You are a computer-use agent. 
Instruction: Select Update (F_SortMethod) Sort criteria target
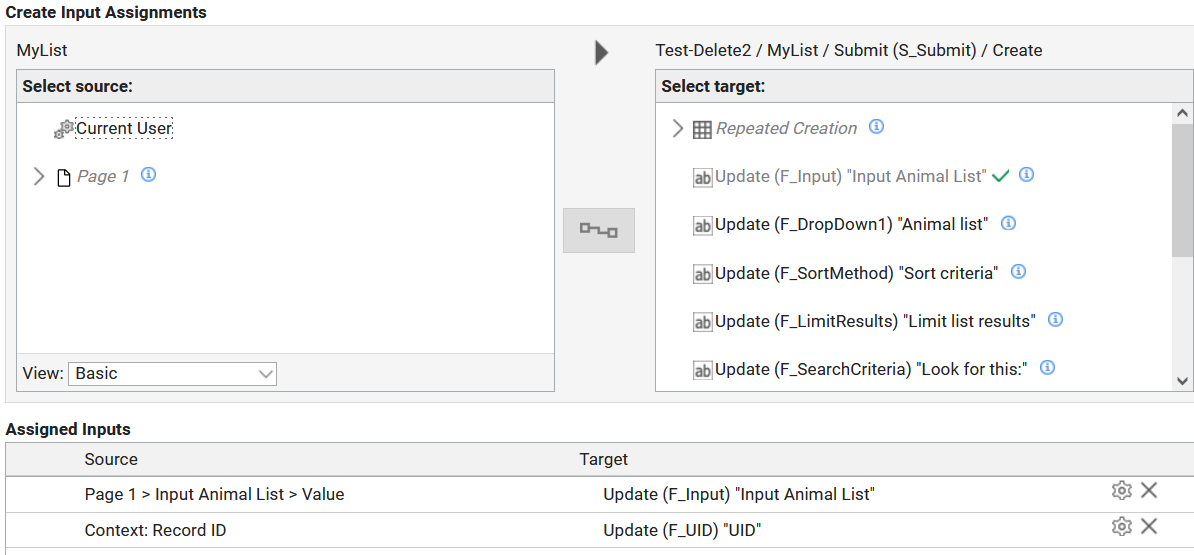[856, 273]
